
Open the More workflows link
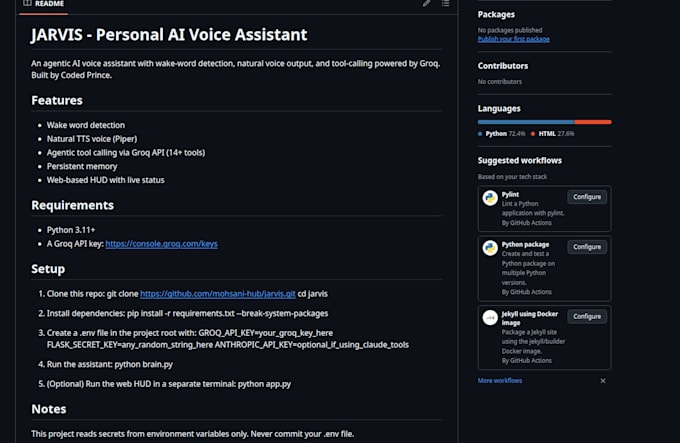tap(500, 381)
